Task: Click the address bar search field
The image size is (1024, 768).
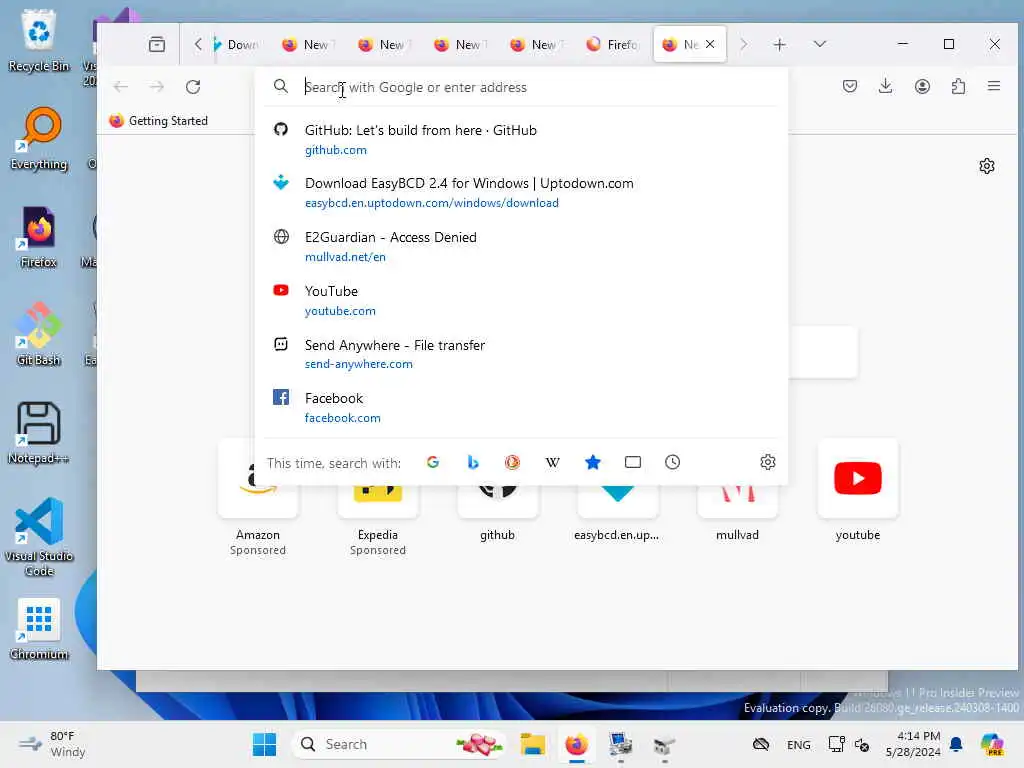Action: pos(521,87)
